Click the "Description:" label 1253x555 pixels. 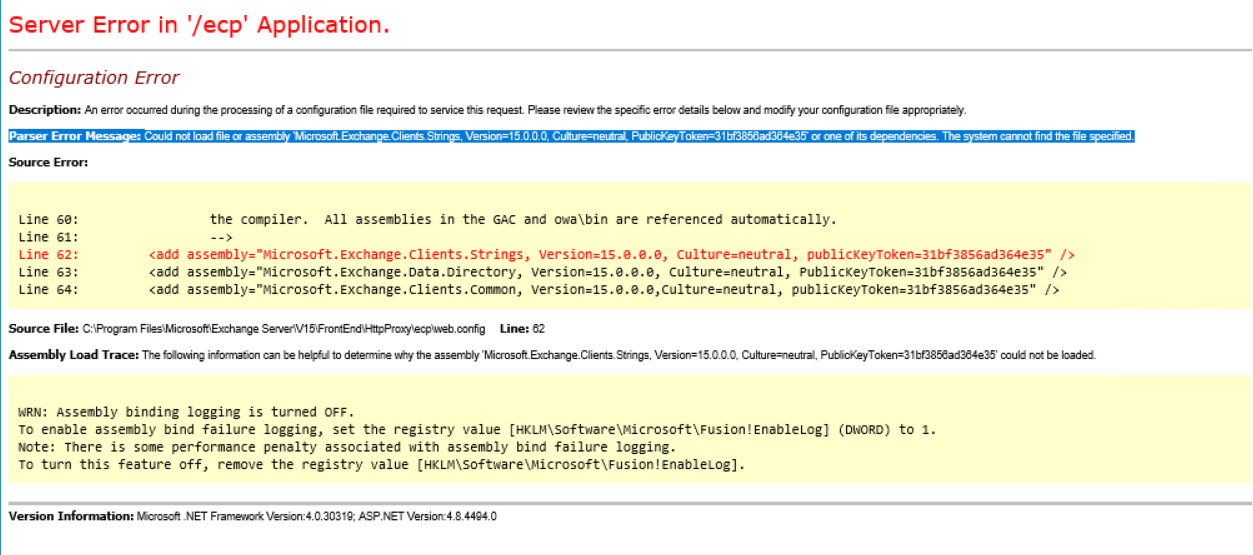44,110
